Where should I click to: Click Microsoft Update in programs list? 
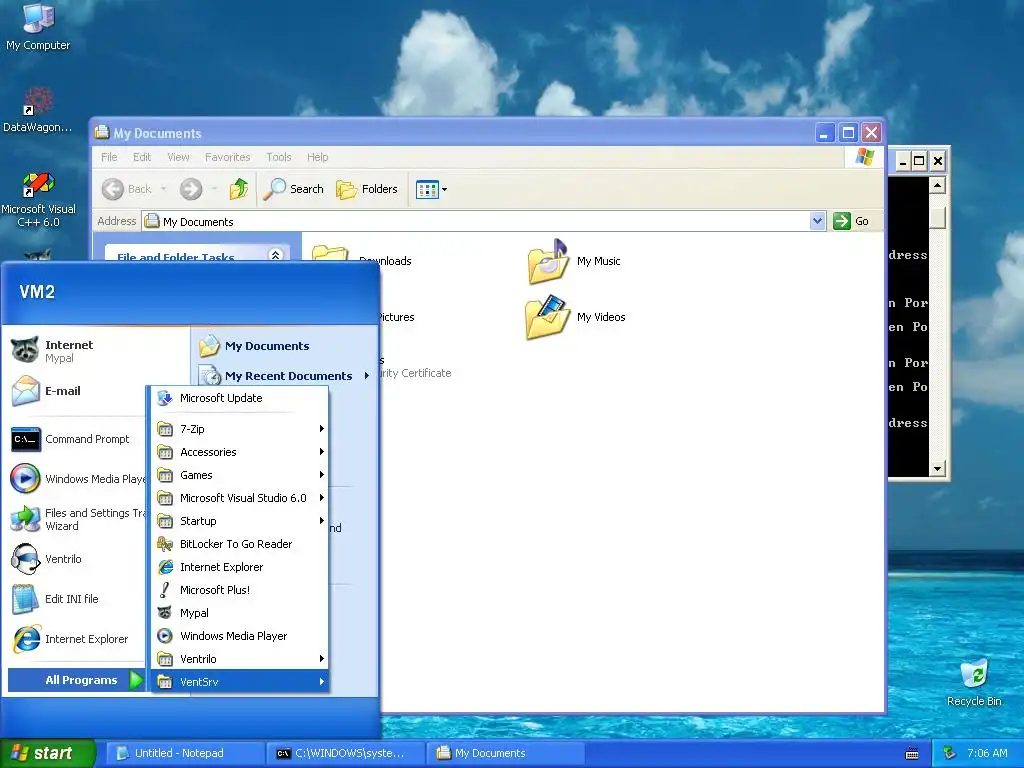240,398
